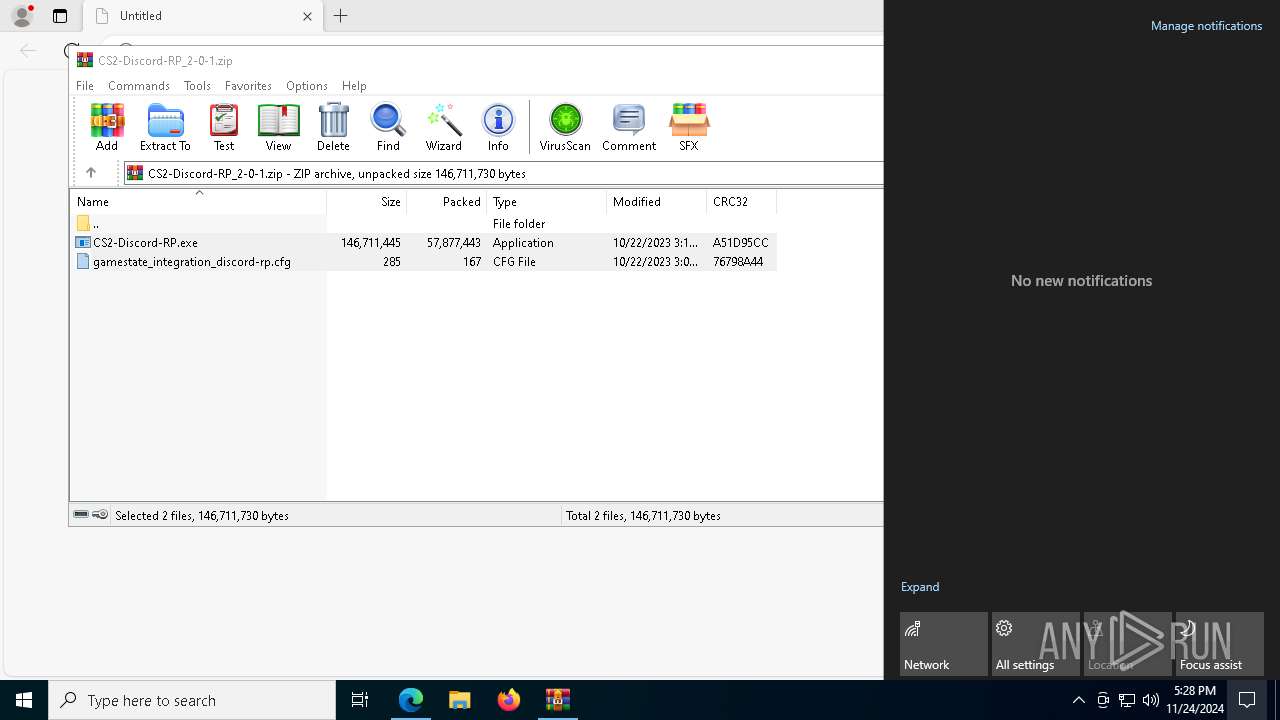The width and height of the screenshot is (1280, 720).
Task: Launch the Wizard tool
Action: (x=443, y=127)
